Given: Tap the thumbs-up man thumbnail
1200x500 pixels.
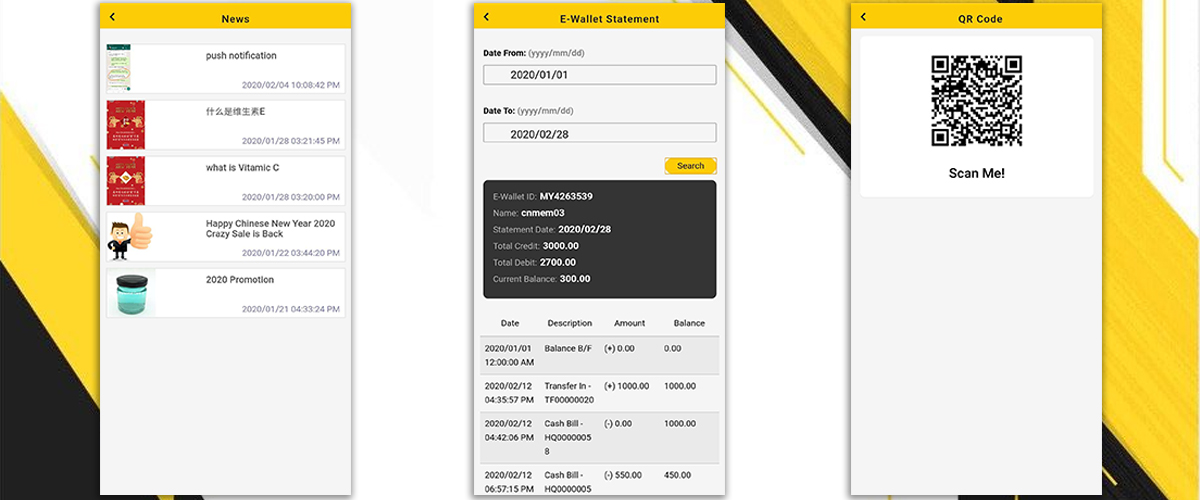Looking at the screenshot, I should pyautogui.click(x=131, y=237).
